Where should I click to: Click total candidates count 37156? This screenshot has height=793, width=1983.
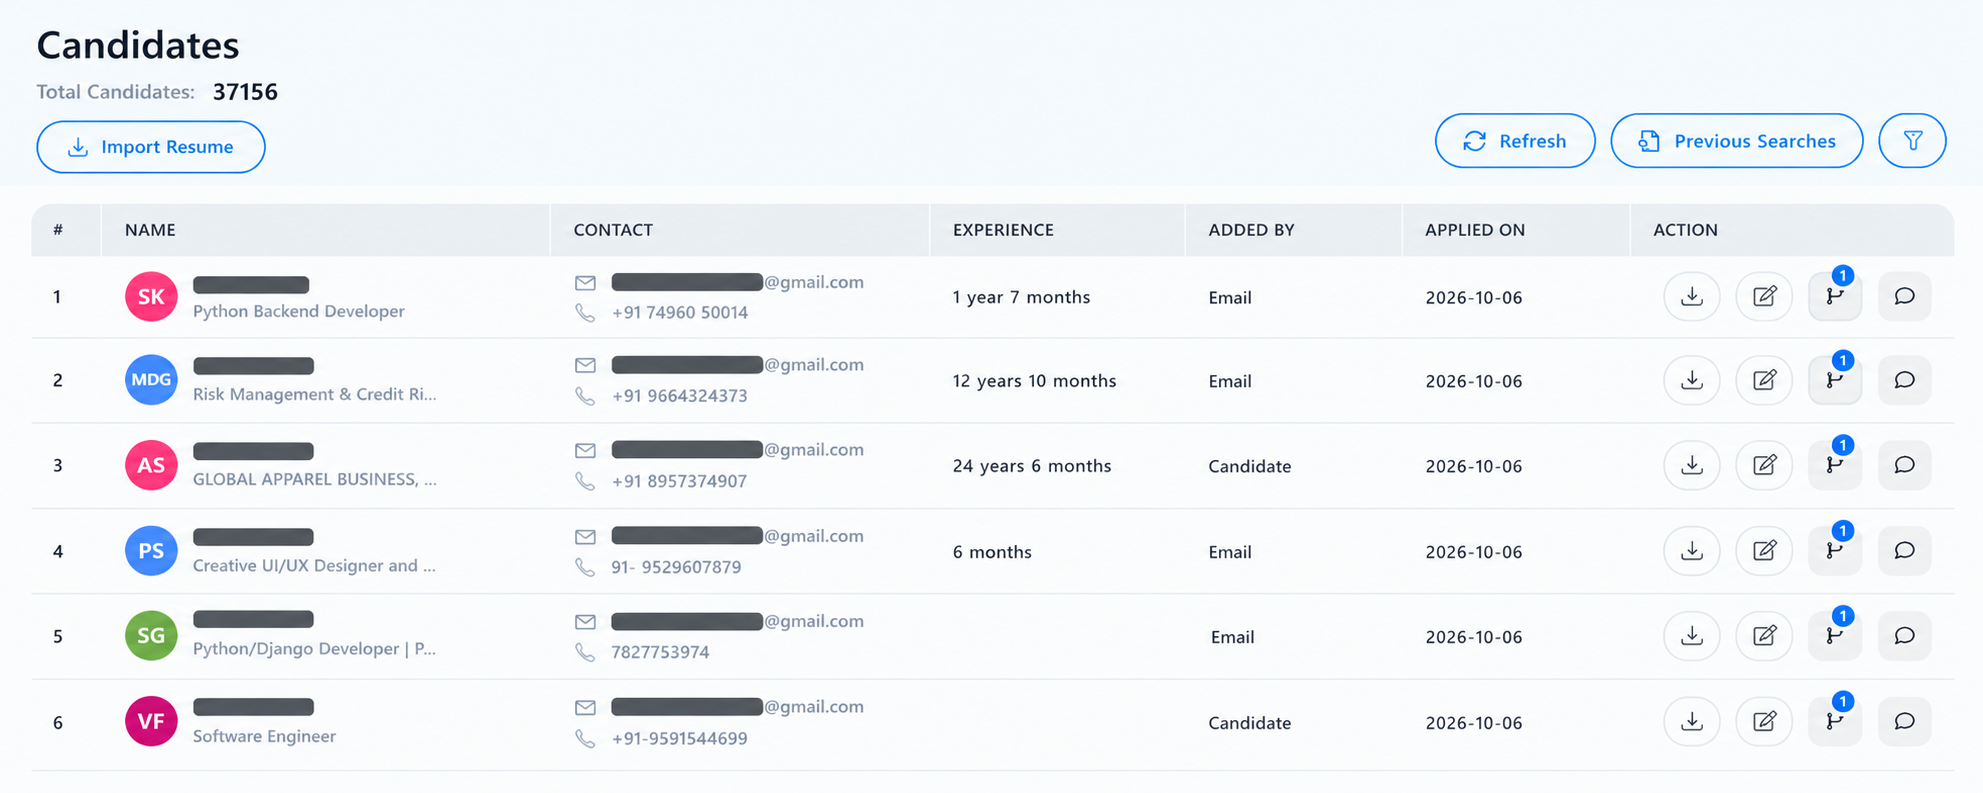point(245,92)
